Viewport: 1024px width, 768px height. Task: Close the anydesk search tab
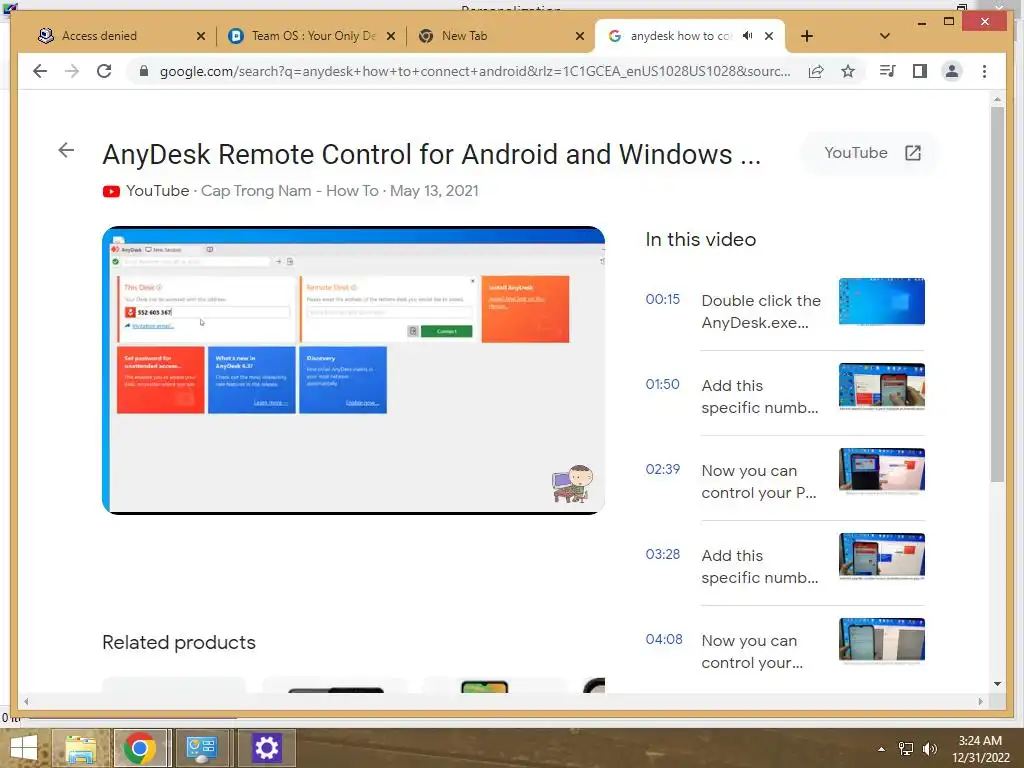(769, 36)
